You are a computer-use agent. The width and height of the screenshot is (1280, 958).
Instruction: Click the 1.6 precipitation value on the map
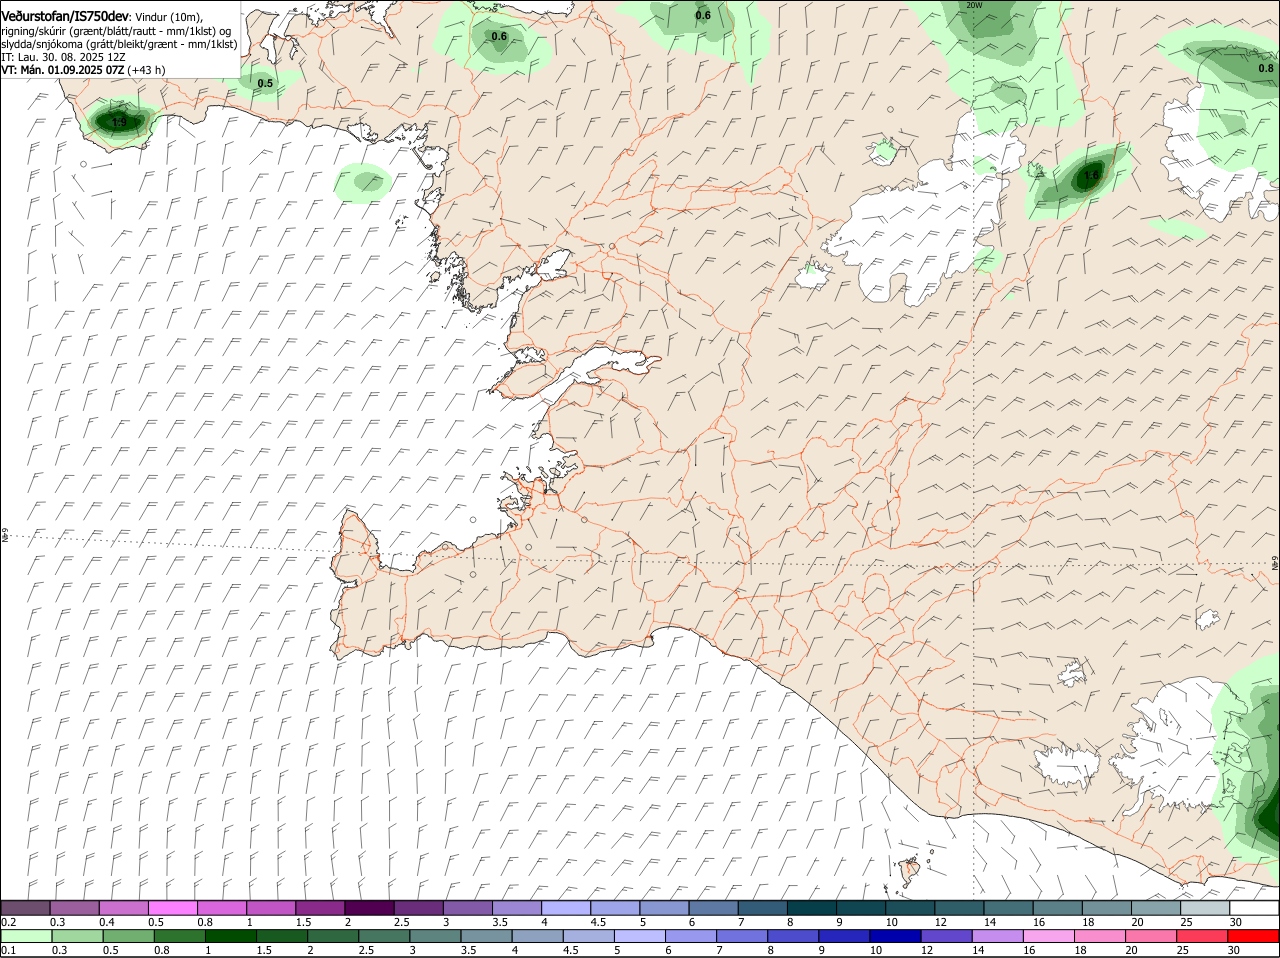pyautogui.click(x=1091, y=175)
